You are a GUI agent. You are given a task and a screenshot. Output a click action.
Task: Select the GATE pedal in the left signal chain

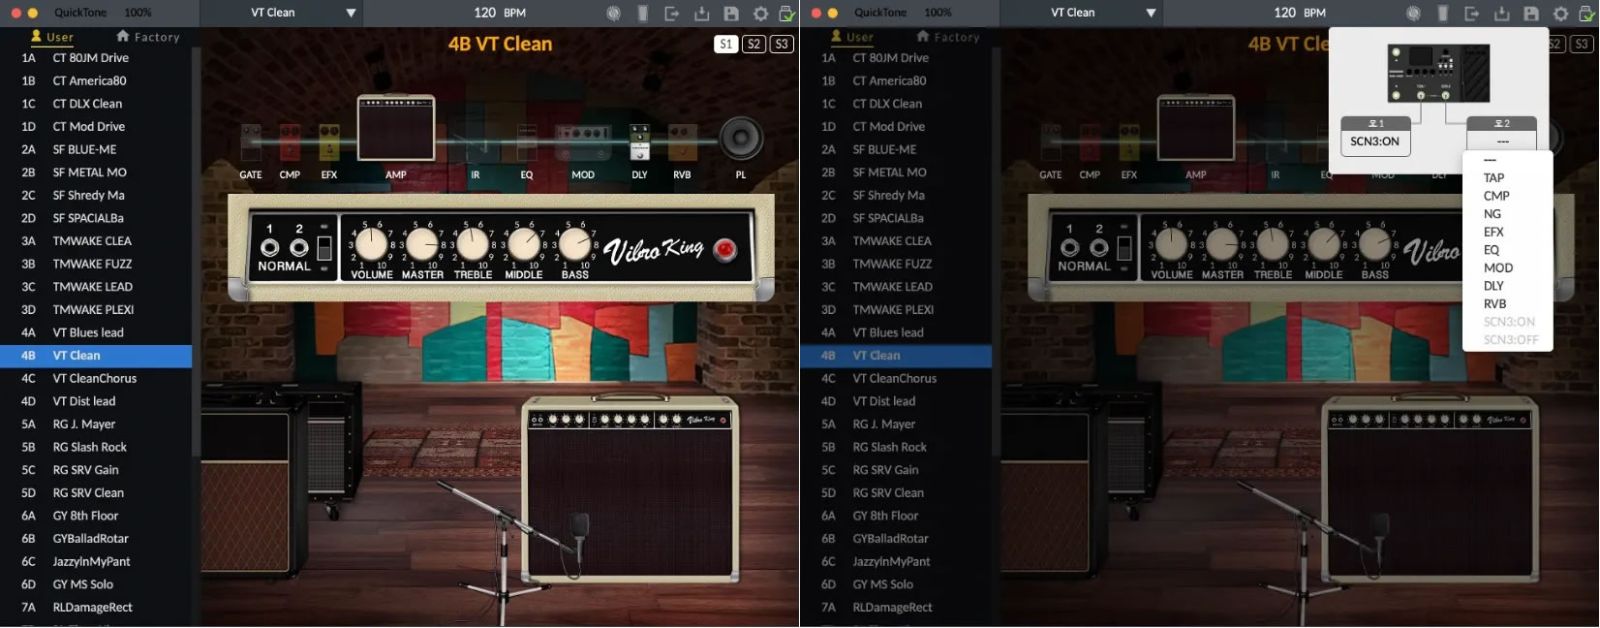[x=250, y=143]
